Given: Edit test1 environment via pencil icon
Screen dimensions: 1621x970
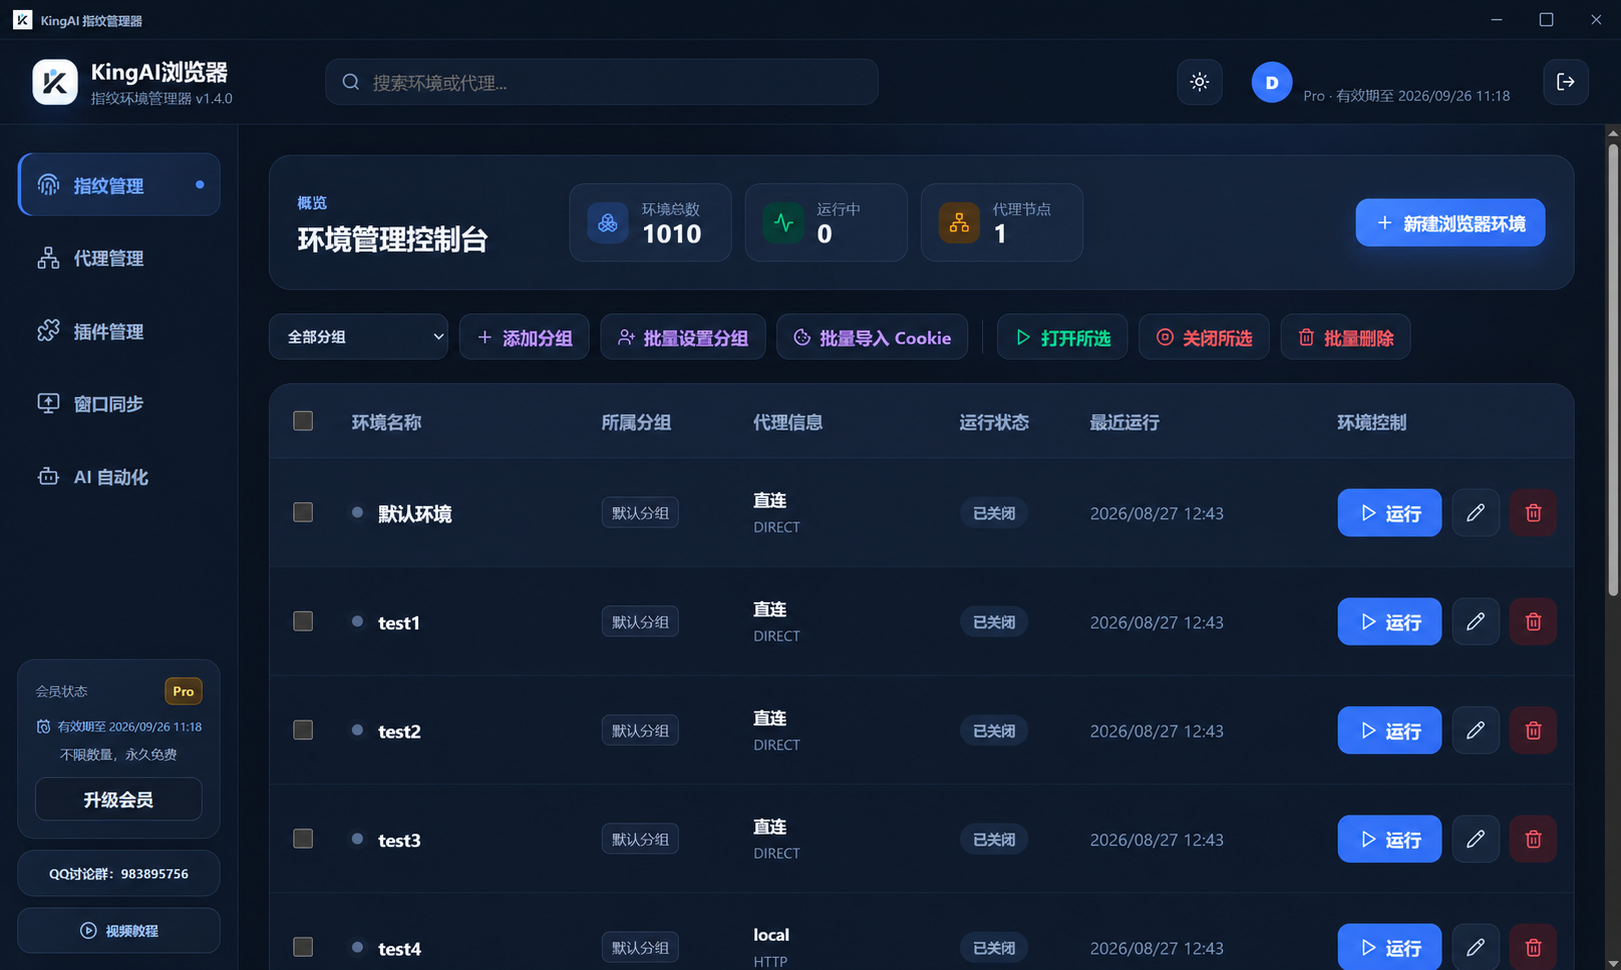Looking at the screenshot, I should (x=1475, y=622).
